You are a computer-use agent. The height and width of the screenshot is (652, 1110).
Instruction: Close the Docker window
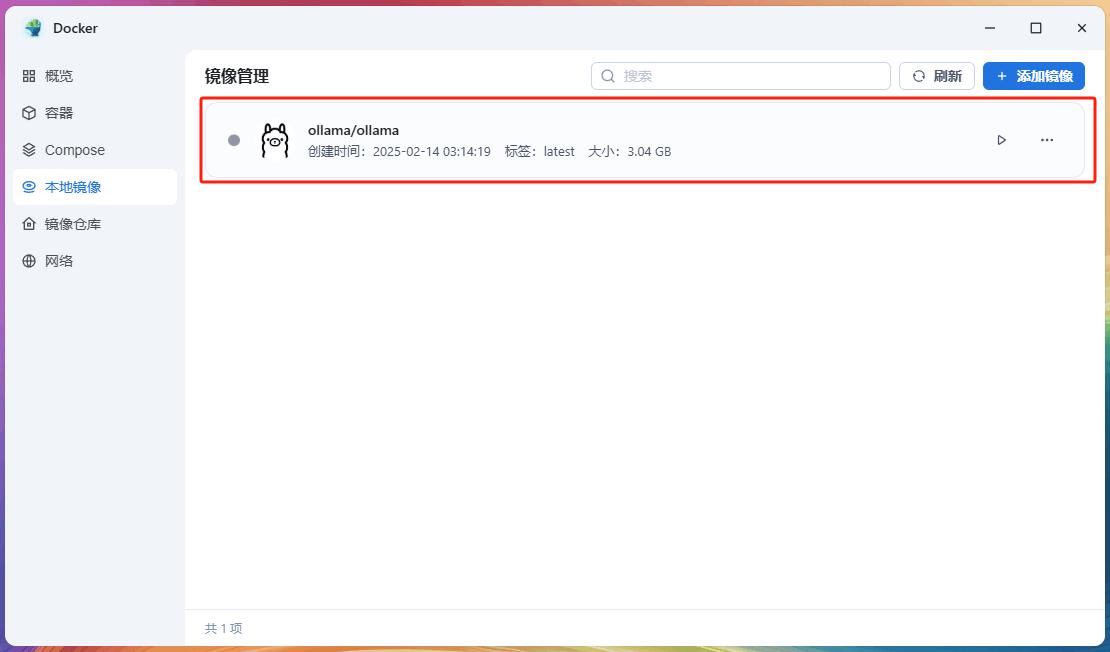[1082, 28]
